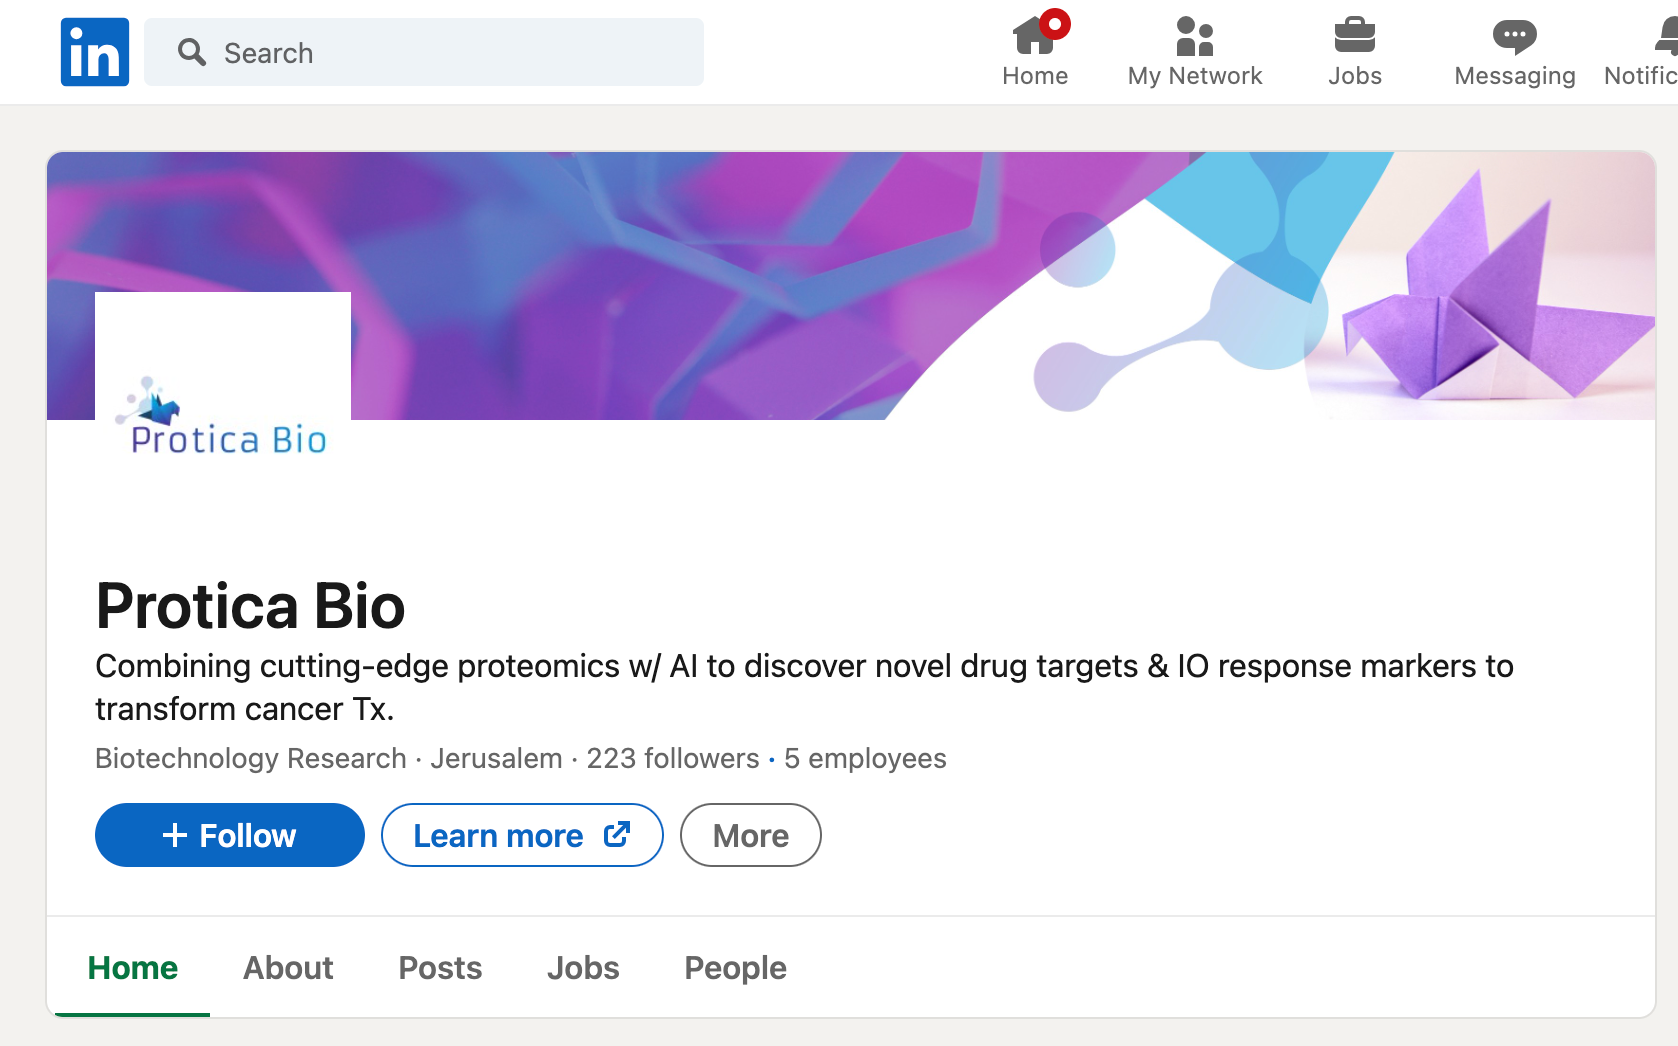Open the Jobs briefcase icon
Image resolution: width=1678 pixels, height=1046 pixels.
coord(1354,37)
